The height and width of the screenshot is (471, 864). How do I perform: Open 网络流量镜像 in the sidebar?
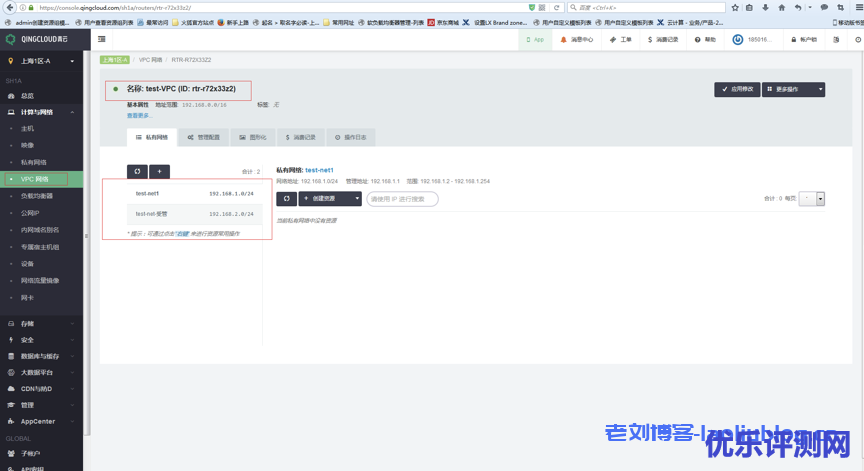(40, 280)
